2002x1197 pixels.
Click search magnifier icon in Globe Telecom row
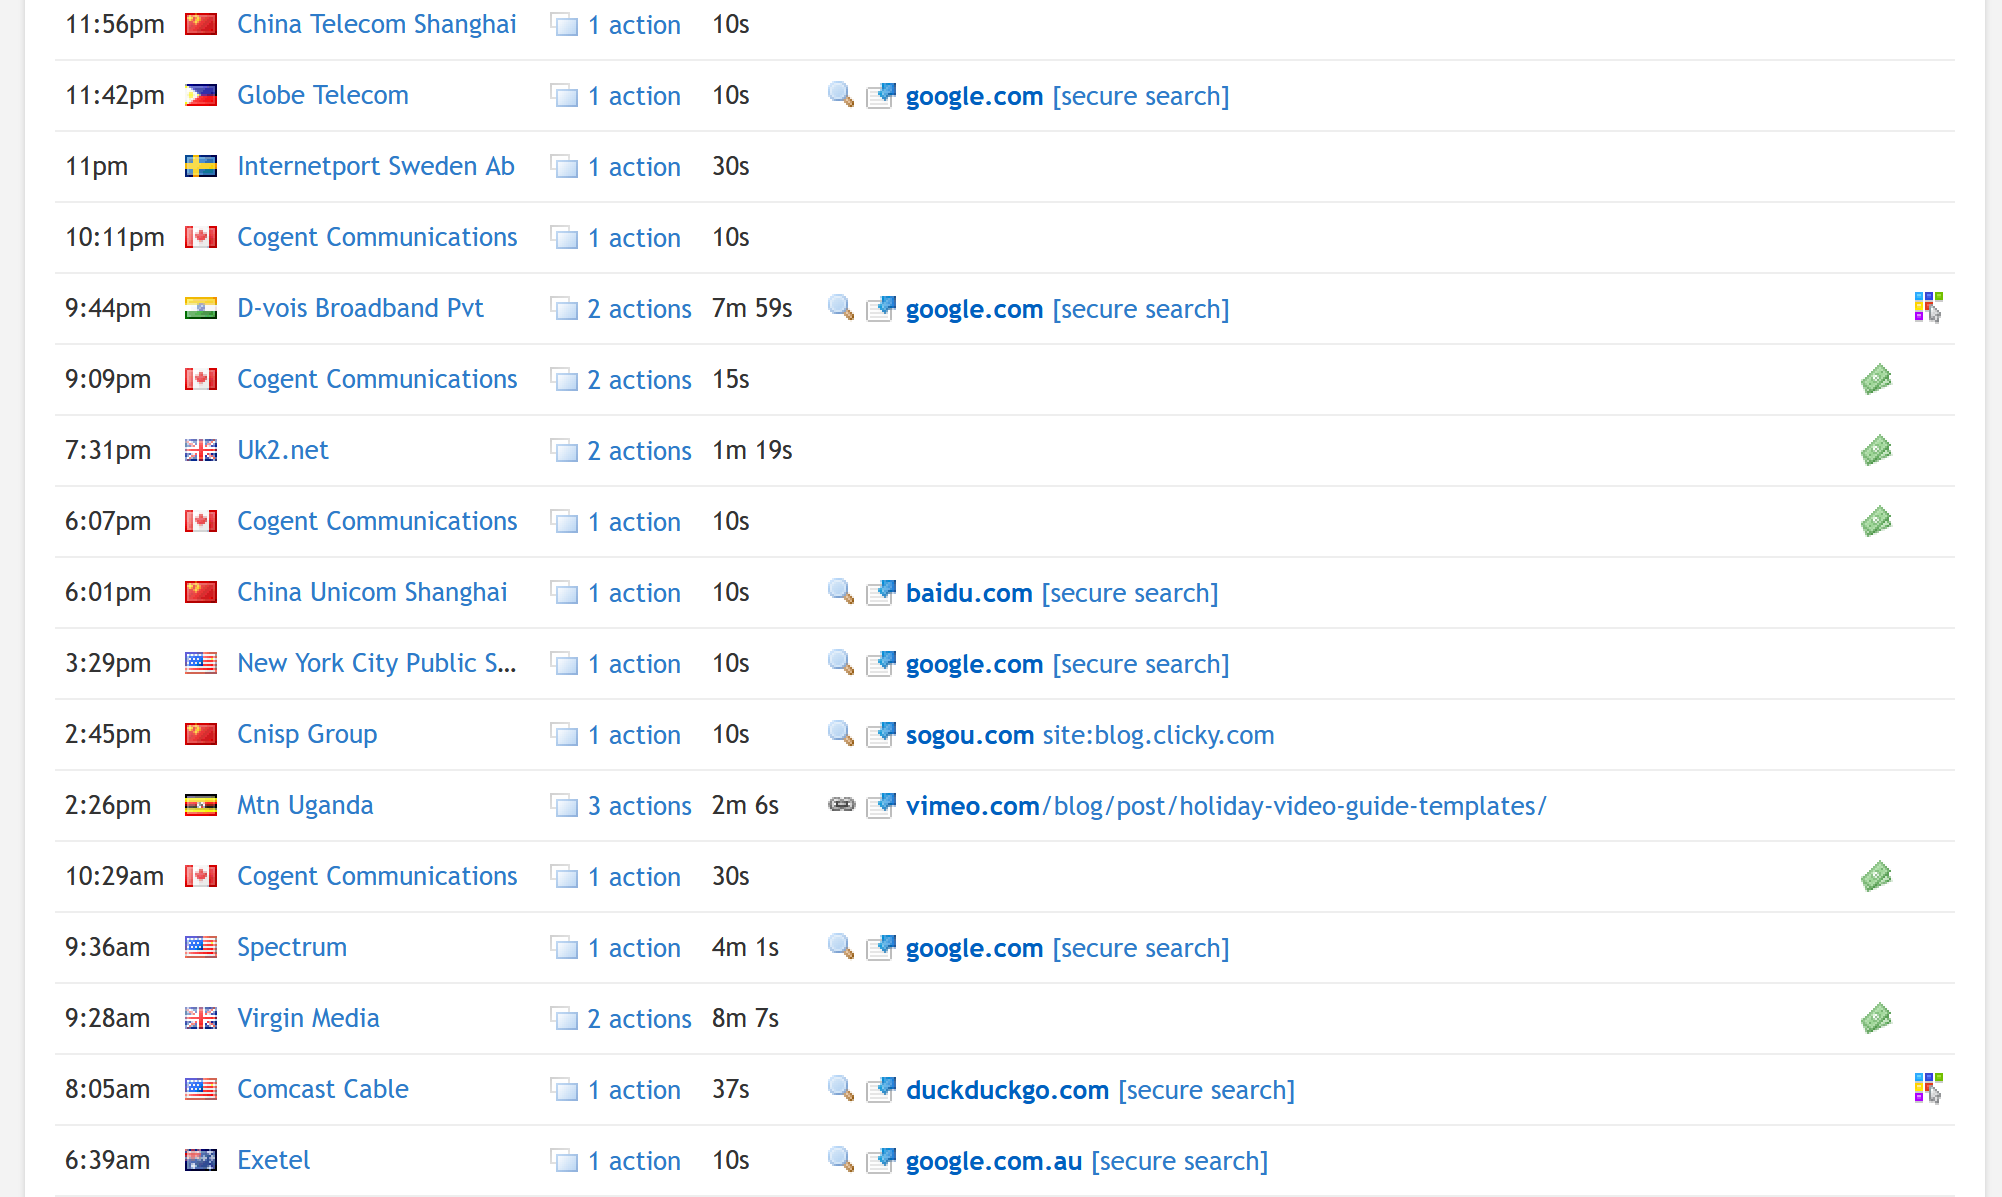pos(841,95)
